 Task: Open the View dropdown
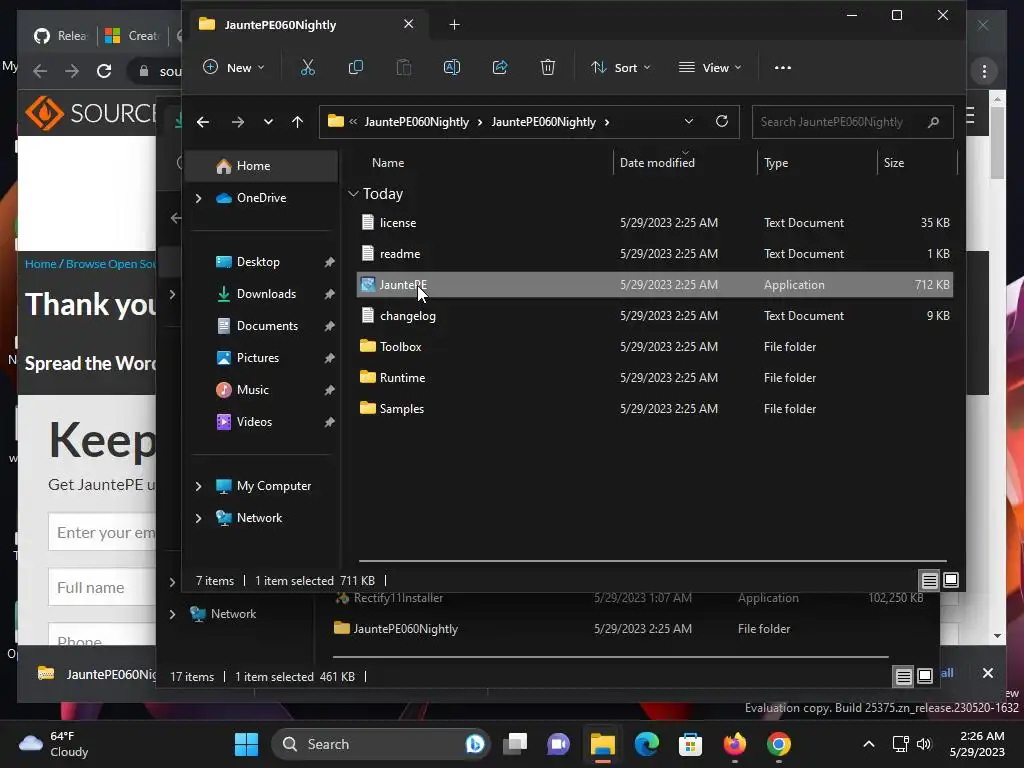[x=710, y=67]
